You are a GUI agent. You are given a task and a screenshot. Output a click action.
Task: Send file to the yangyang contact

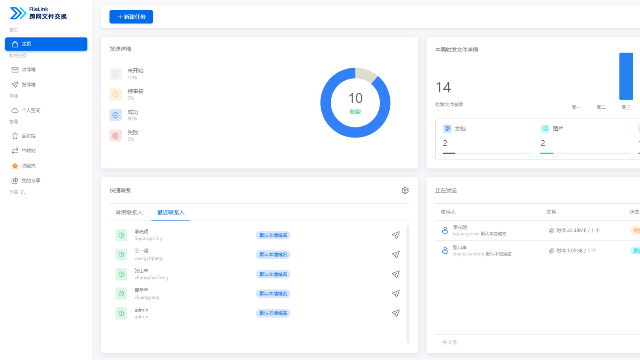[x=396, y=293]
